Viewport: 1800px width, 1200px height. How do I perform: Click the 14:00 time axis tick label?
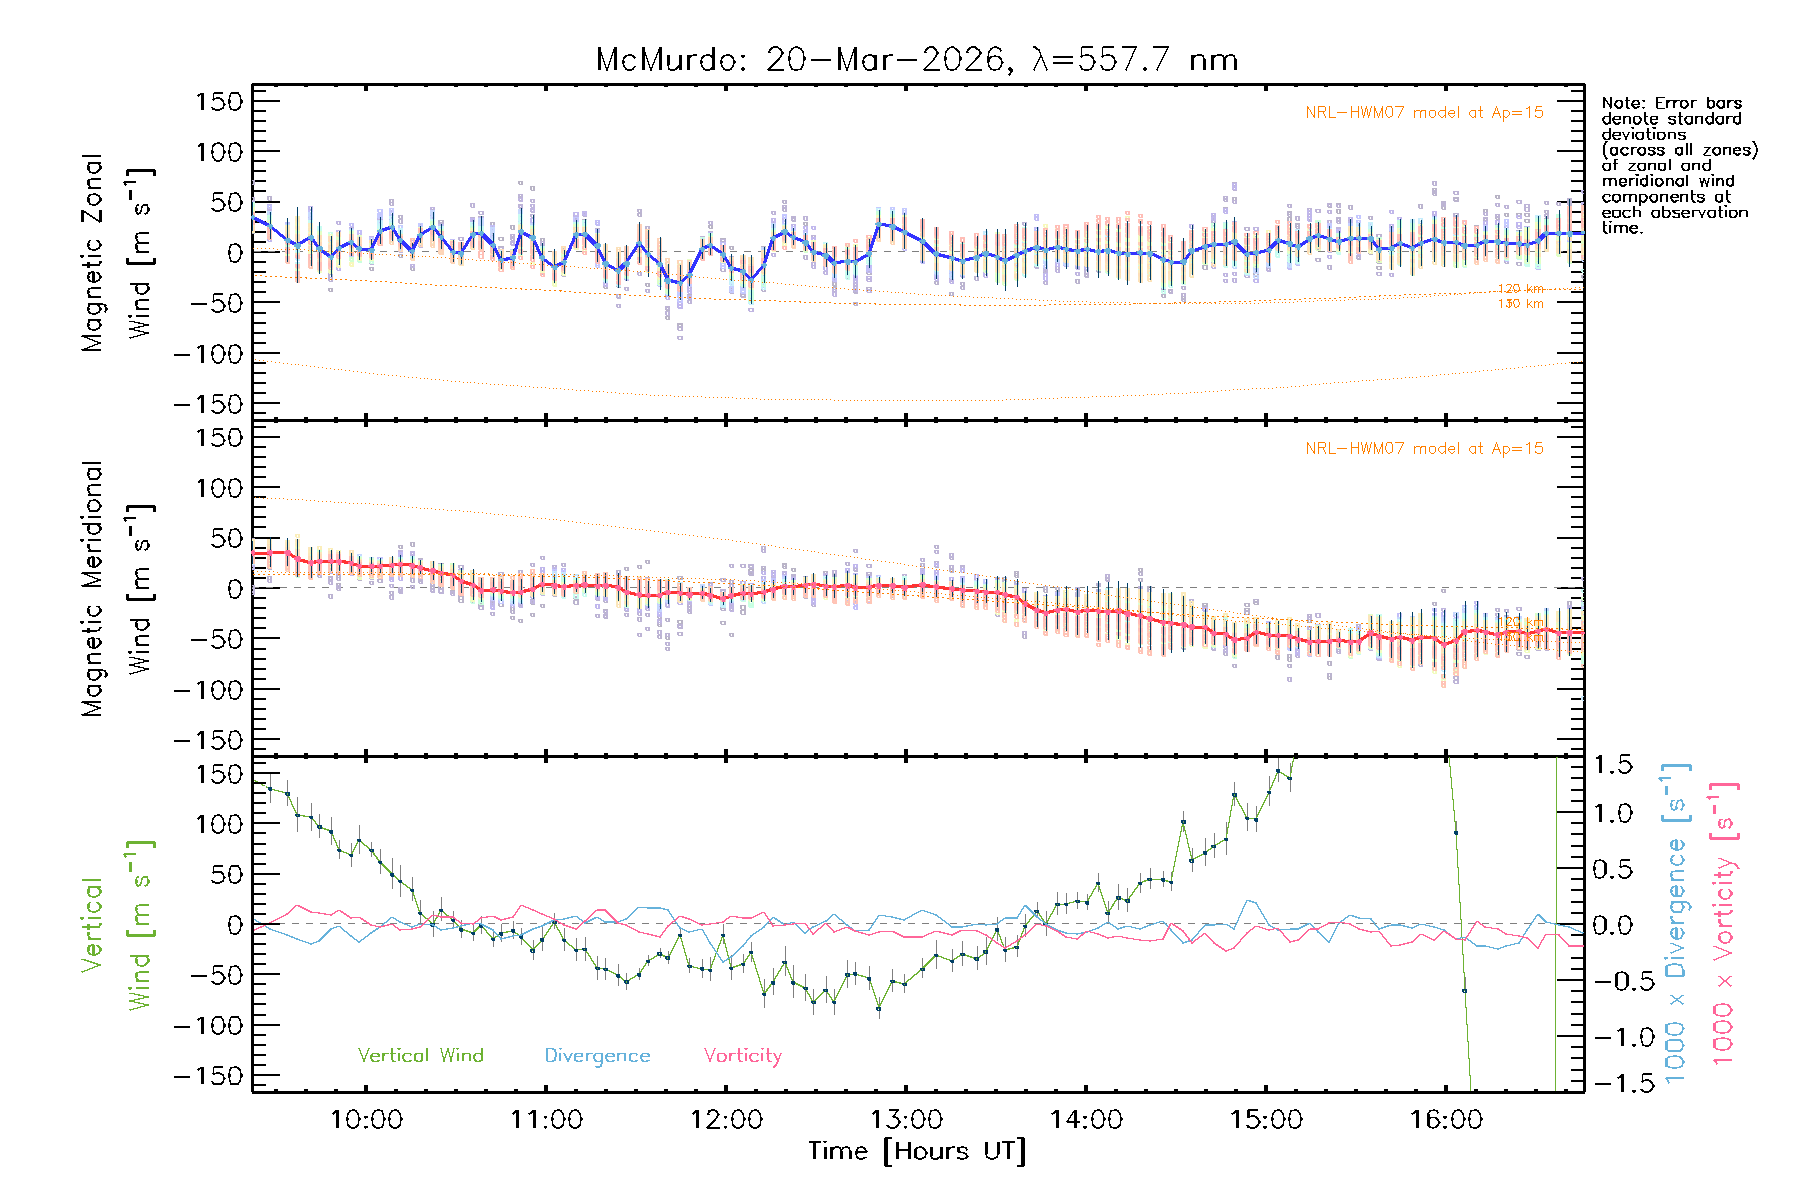click(x=1086, y=1120)
